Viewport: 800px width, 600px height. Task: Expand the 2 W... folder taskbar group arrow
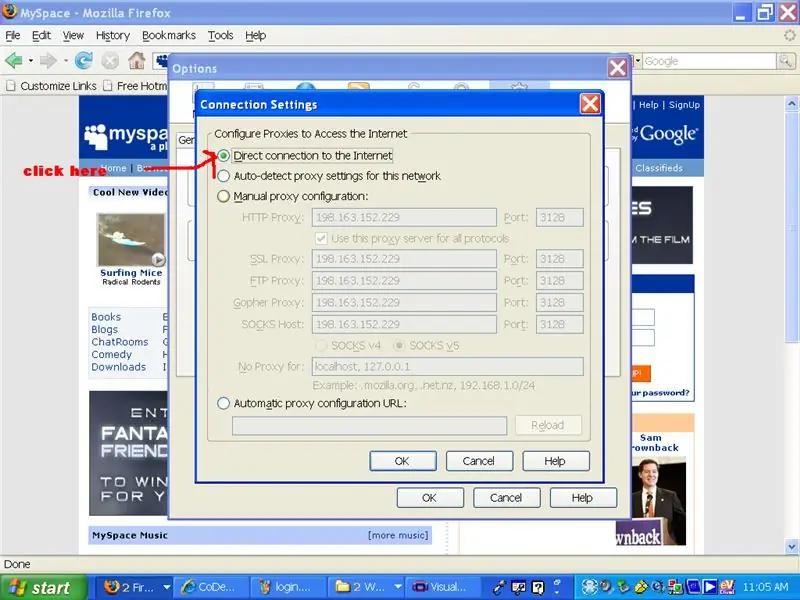tap(397, 587)
